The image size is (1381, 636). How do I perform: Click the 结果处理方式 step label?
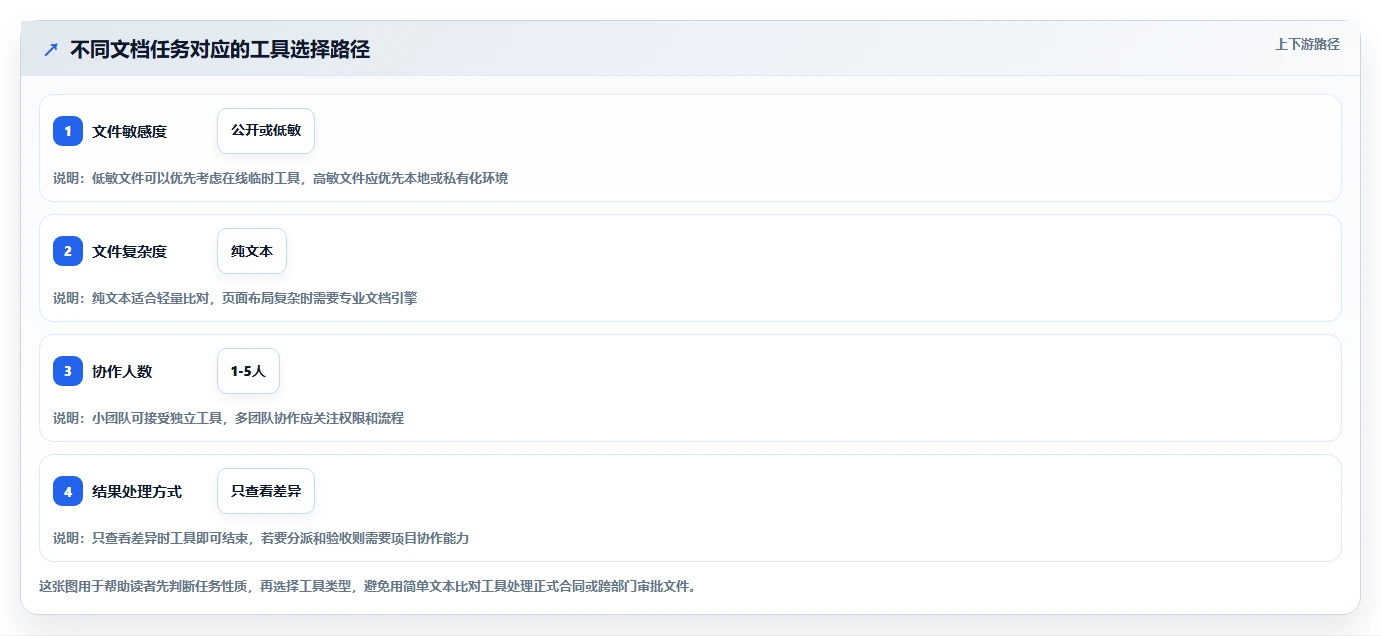137,491
